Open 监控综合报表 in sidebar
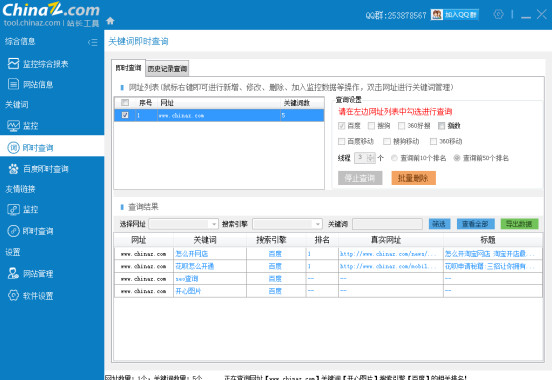555x380 pixels. coord(45,64)
